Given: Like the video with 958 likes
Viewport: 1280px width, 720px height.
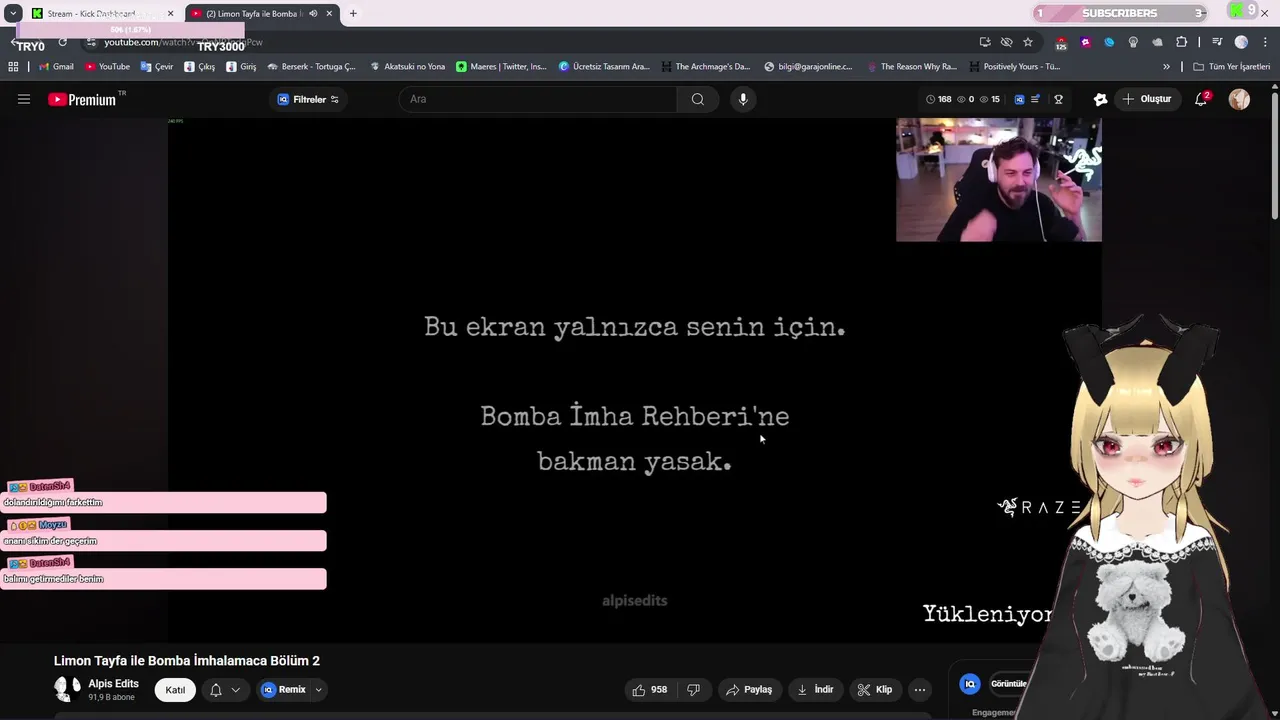Looking at the screenshot, I should [649, 690].
